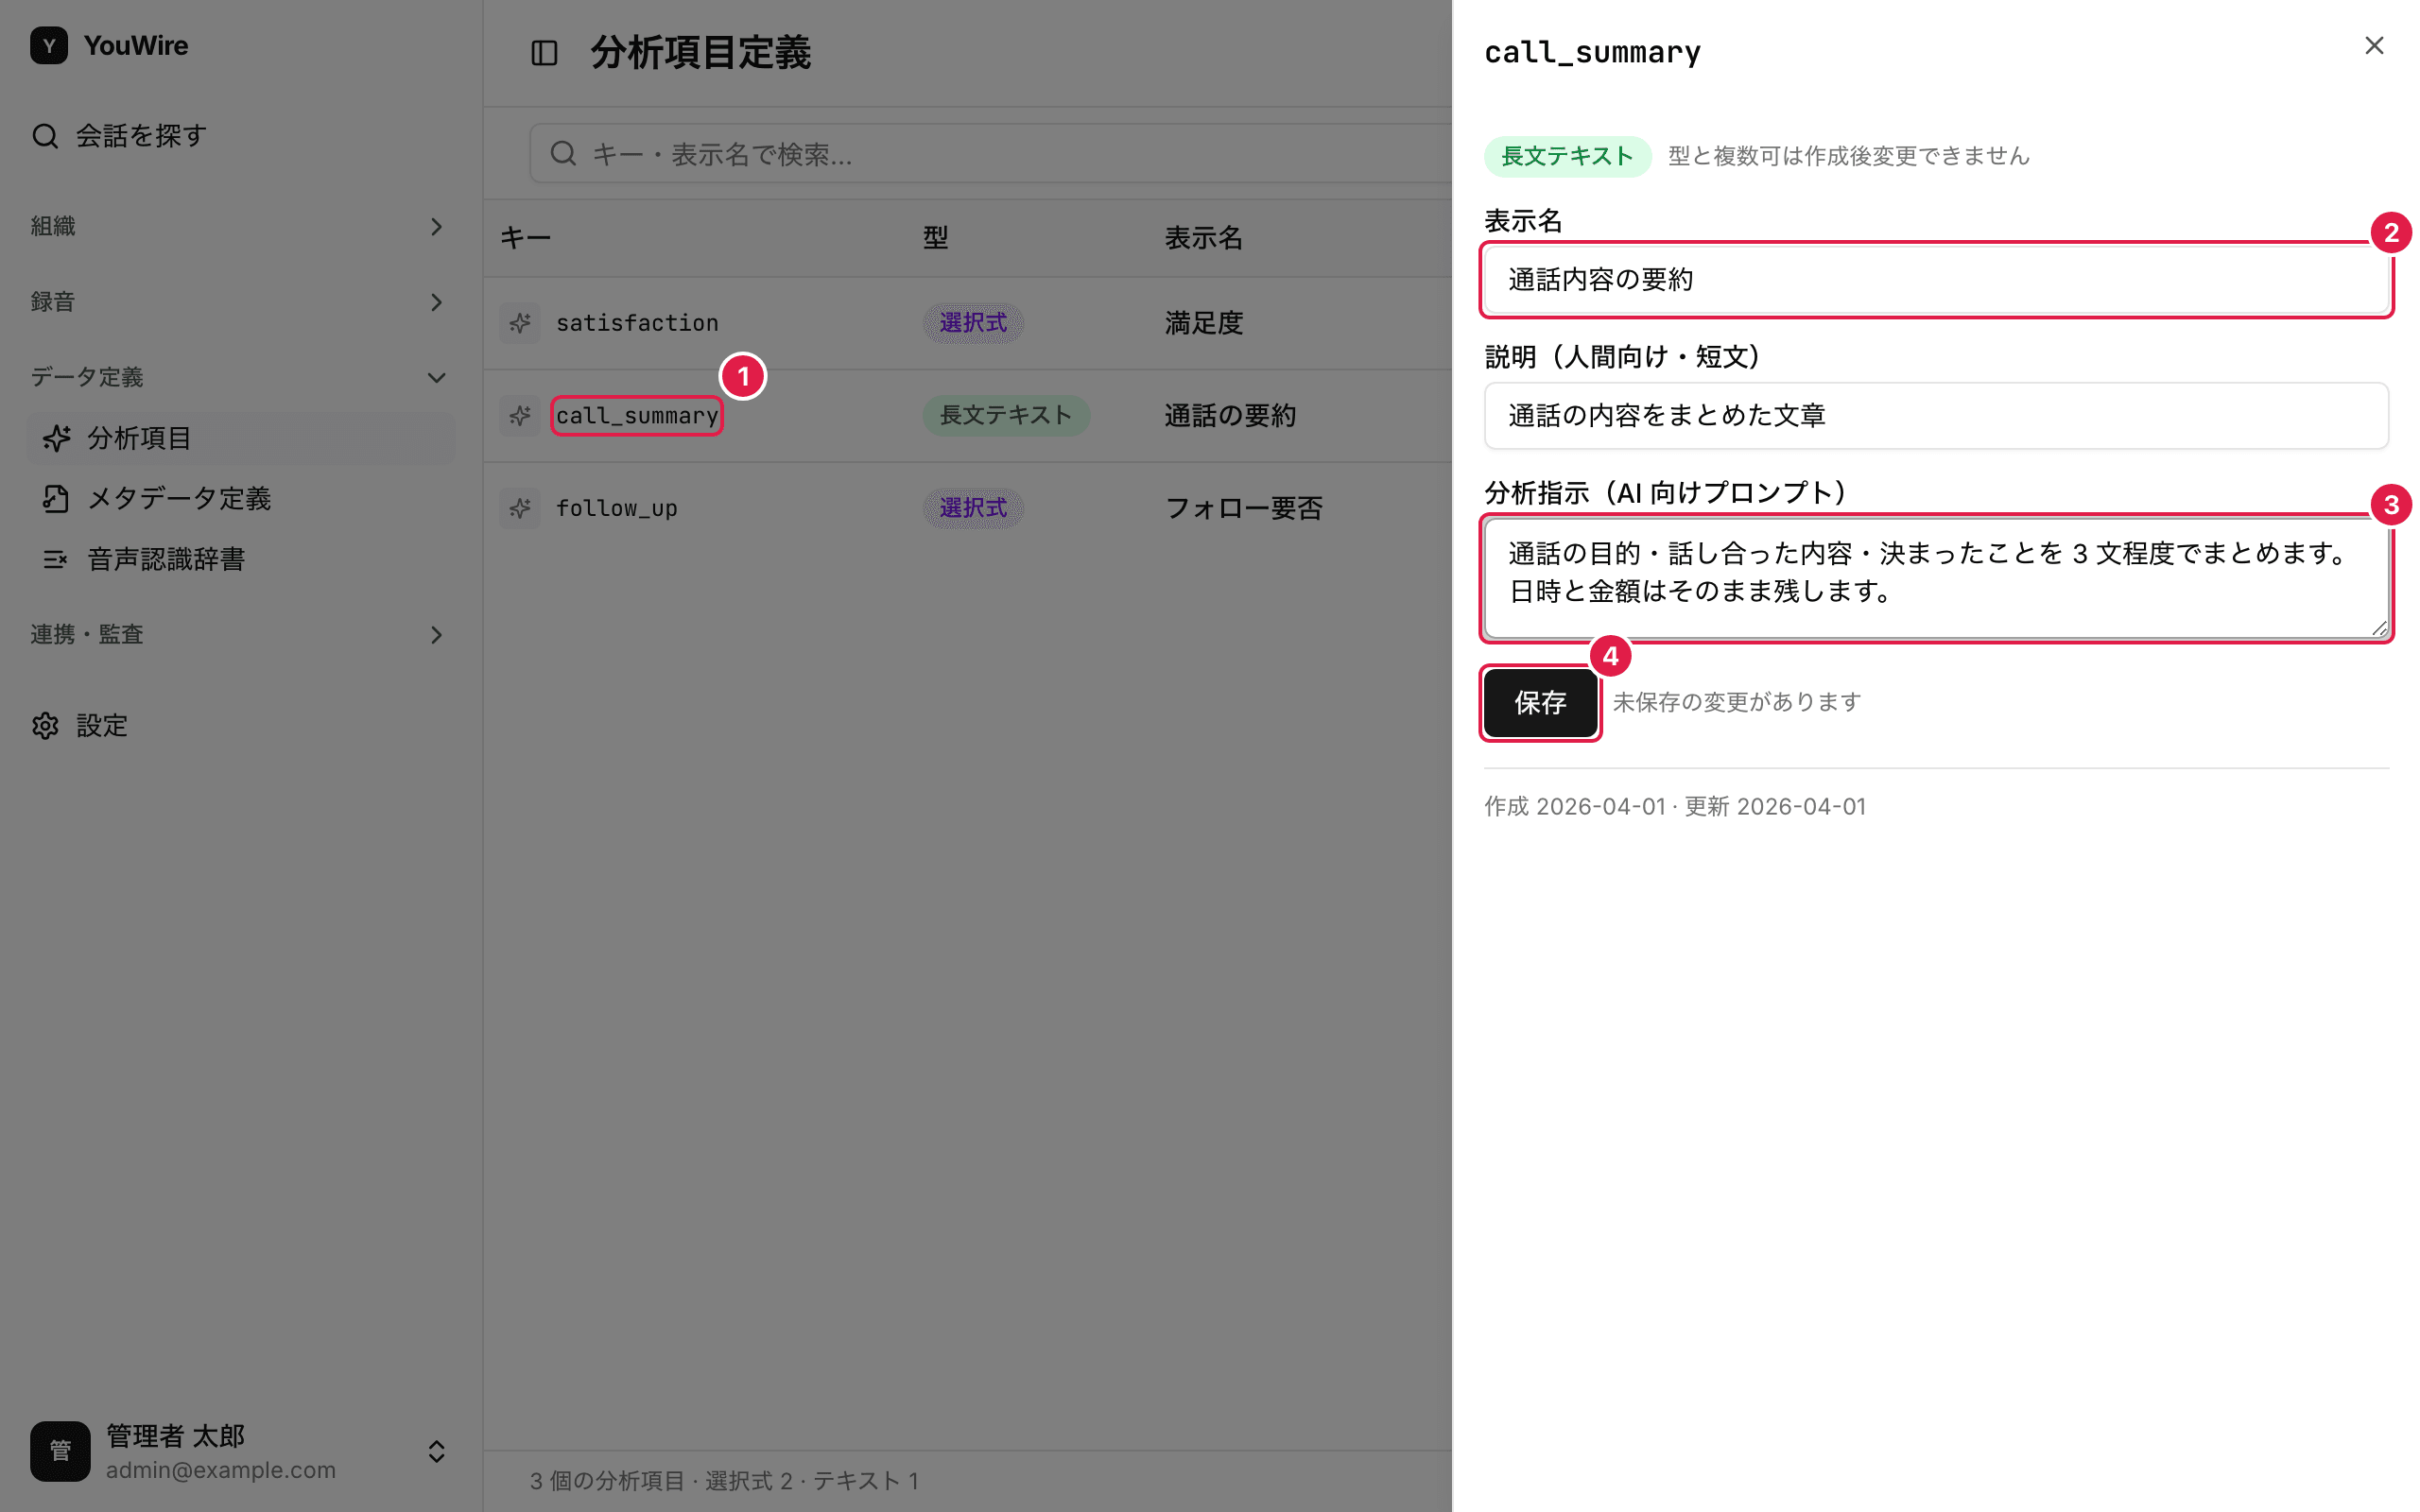Click the resize grip of 分析指示 textarea

[2379, 628]
